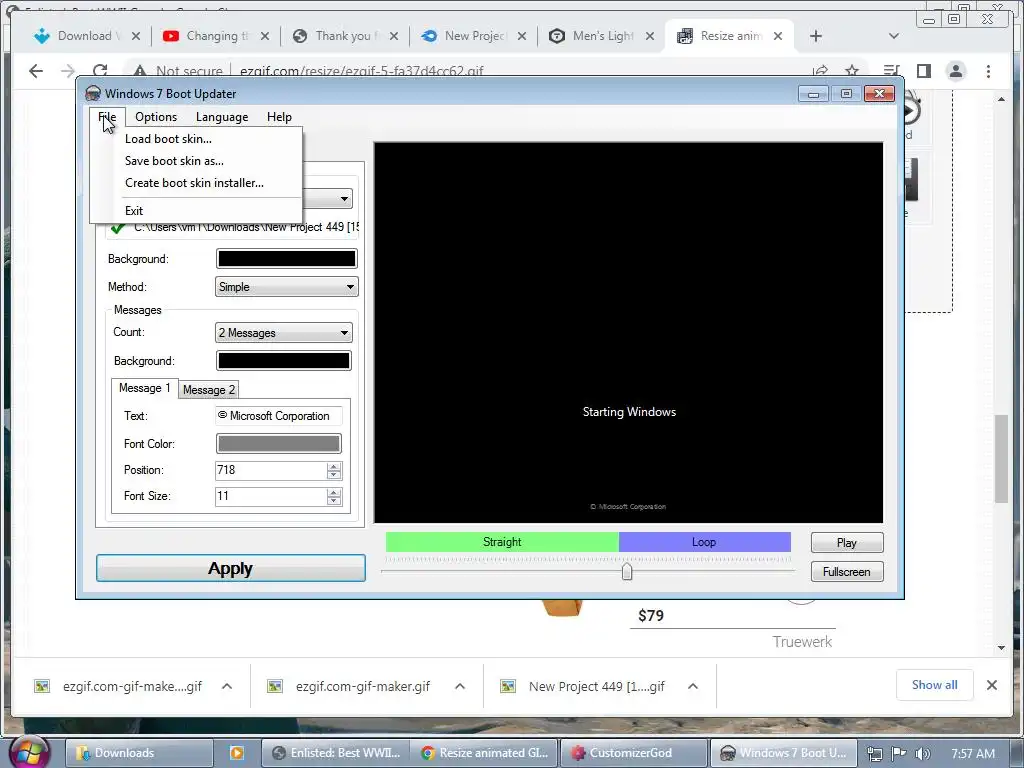Expand options for ezgif.com-gif-make....gif download
The width and height of the screenshot is (1024, 768).
[227, 686]
